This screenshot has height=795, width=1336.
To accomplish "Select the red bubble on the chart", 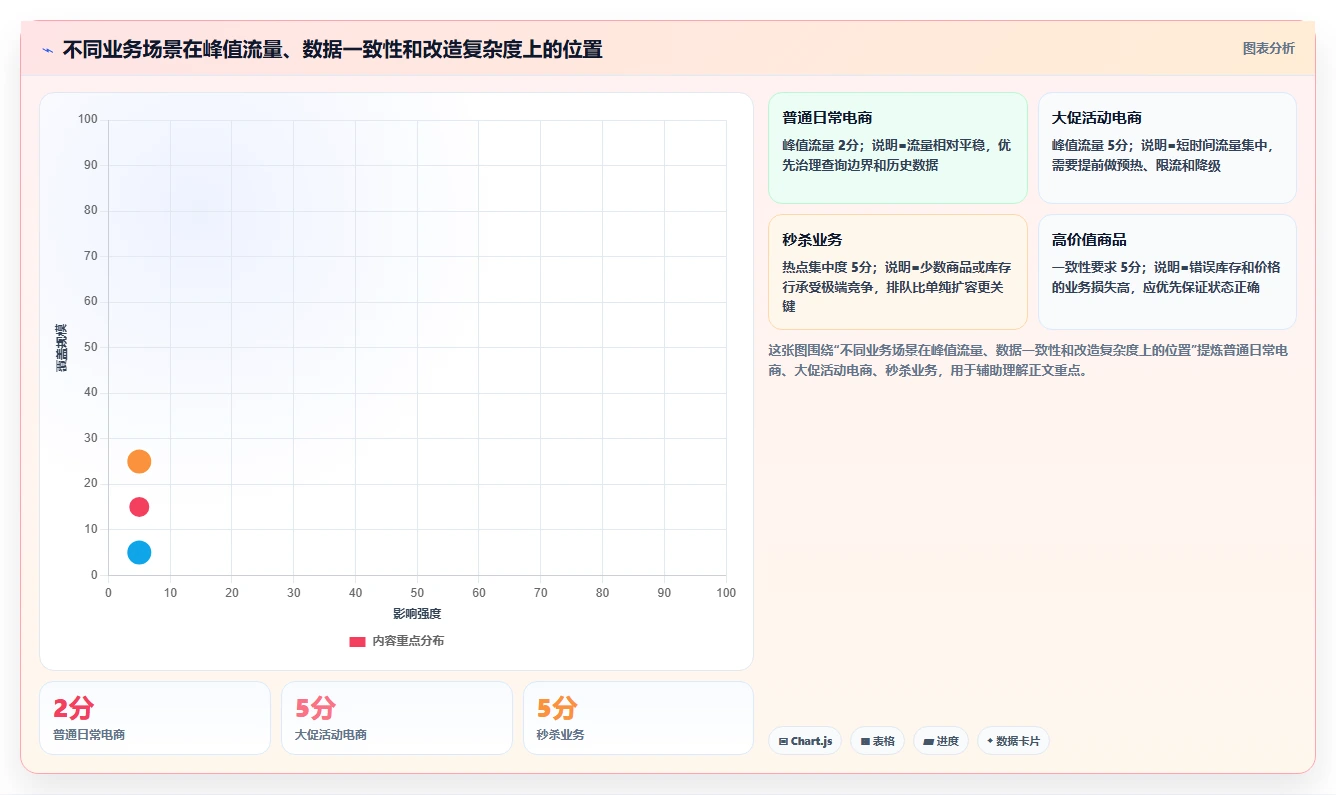I will 139,507.
